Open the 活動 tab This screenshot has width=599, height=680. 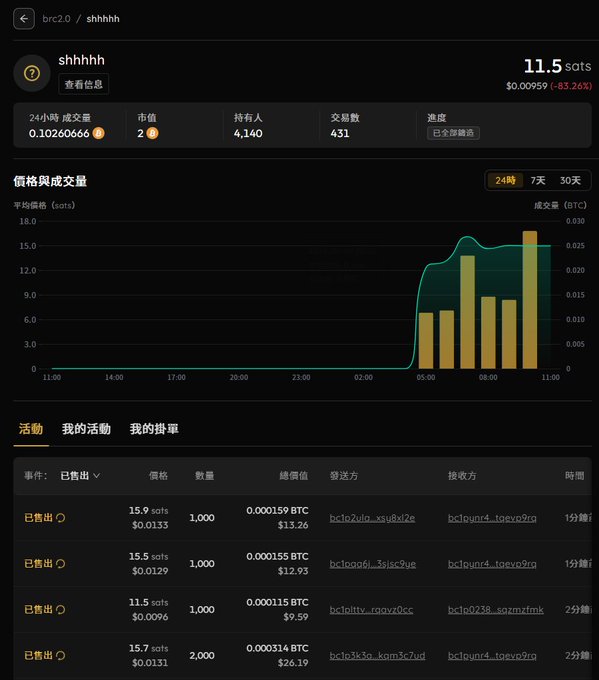[31, 429]
